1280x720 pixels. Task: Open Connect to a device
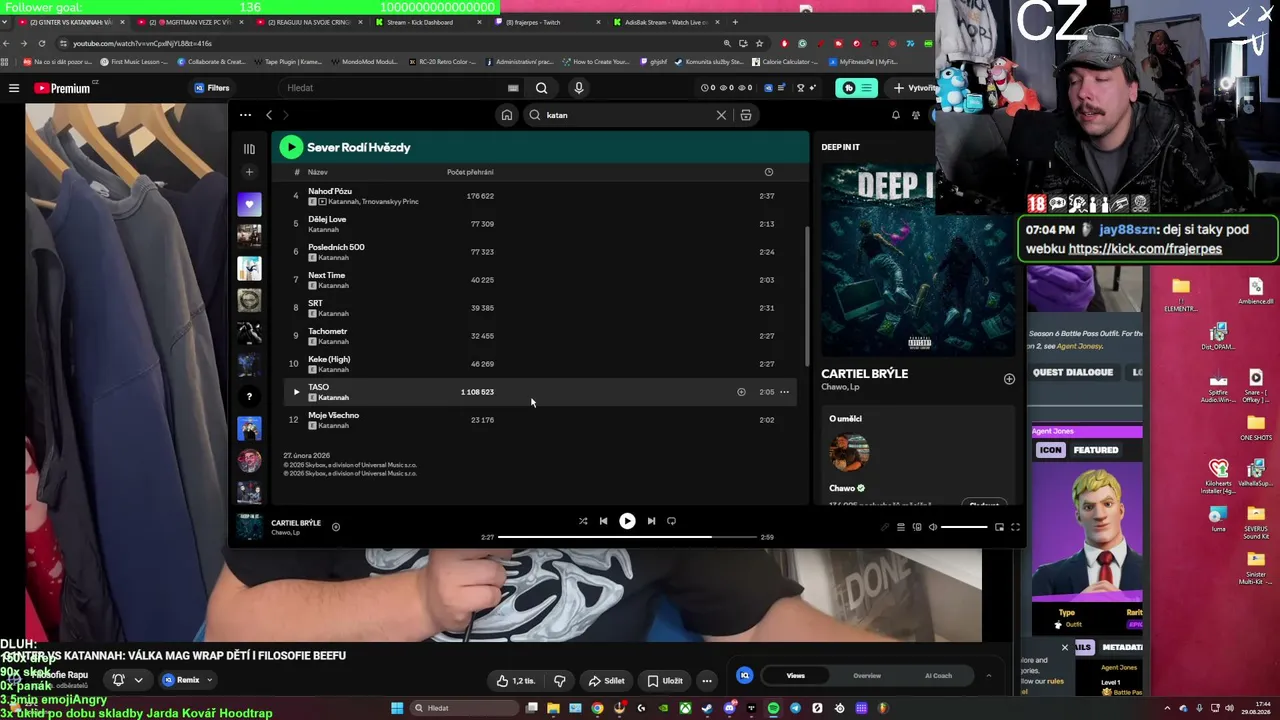pos(917,527)
